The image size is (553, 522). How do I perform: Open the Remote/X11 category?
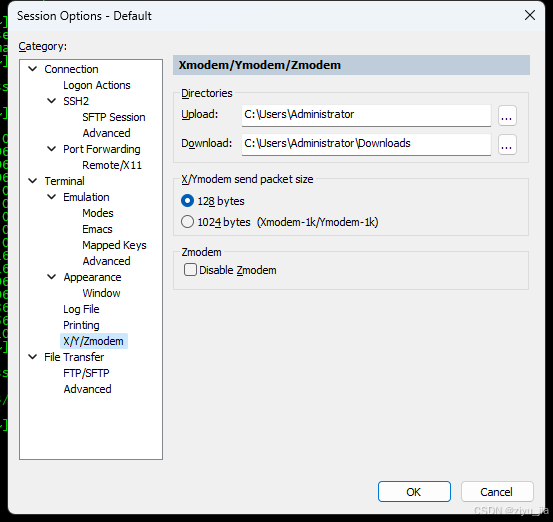112,165
